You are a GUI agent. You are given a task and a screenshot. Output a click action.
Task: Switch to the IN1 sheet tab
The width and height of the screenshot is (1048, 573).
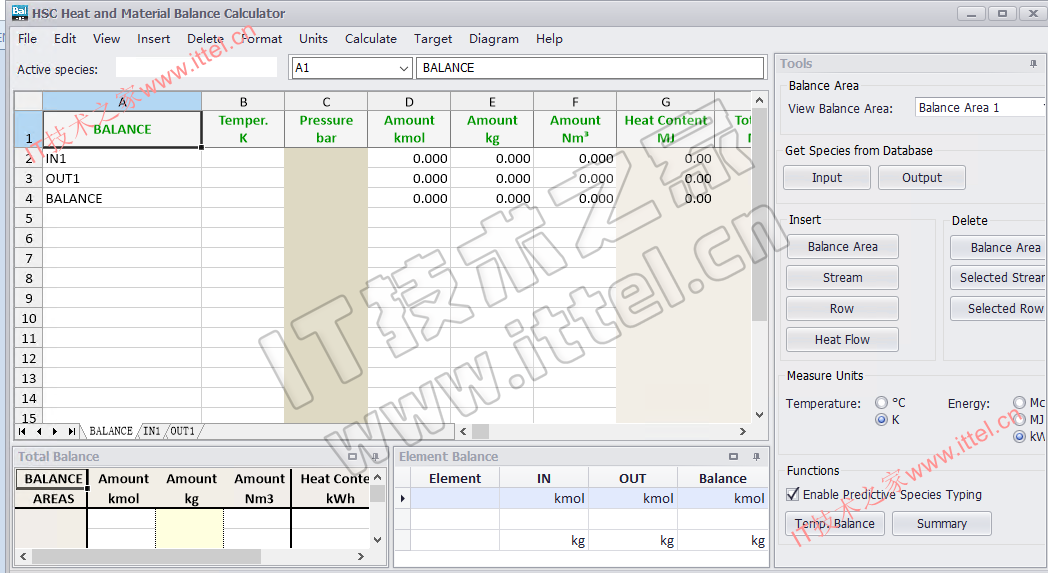(x=152, y=431)
